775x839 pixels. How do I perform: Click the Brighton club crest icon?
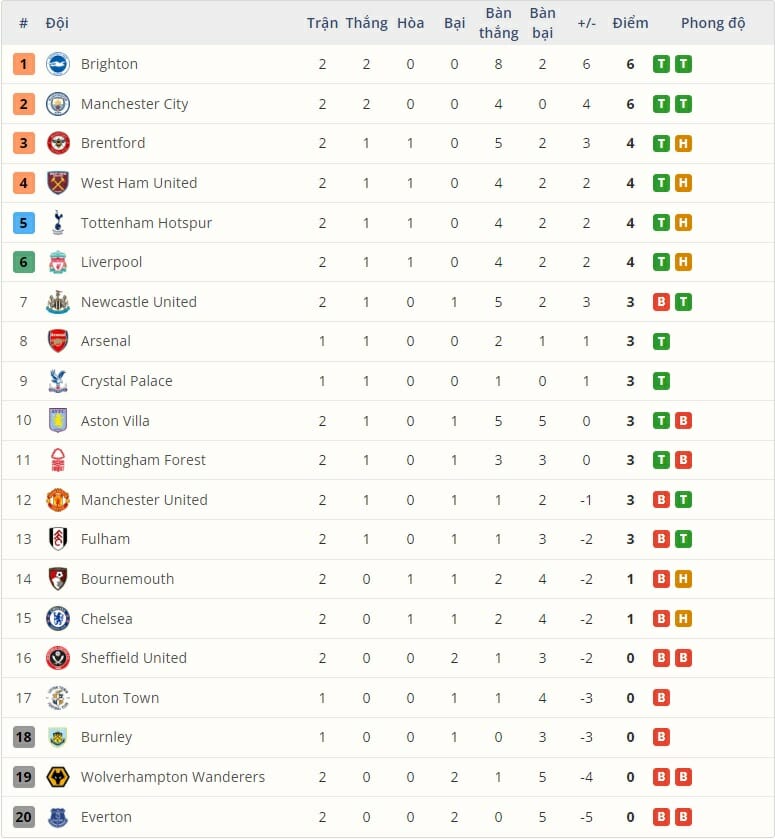58,64
